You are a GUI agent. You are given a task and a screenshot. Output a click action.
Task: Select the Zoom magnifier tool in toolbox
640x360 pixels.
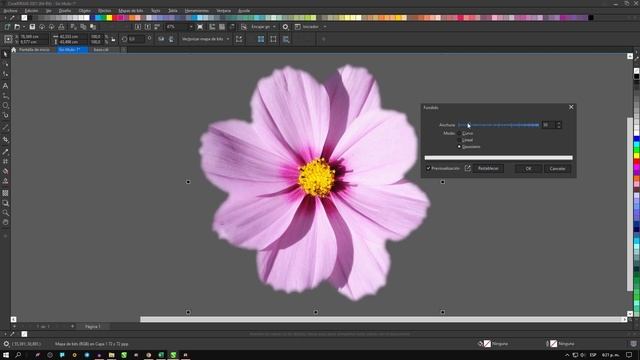coord(5,213)
